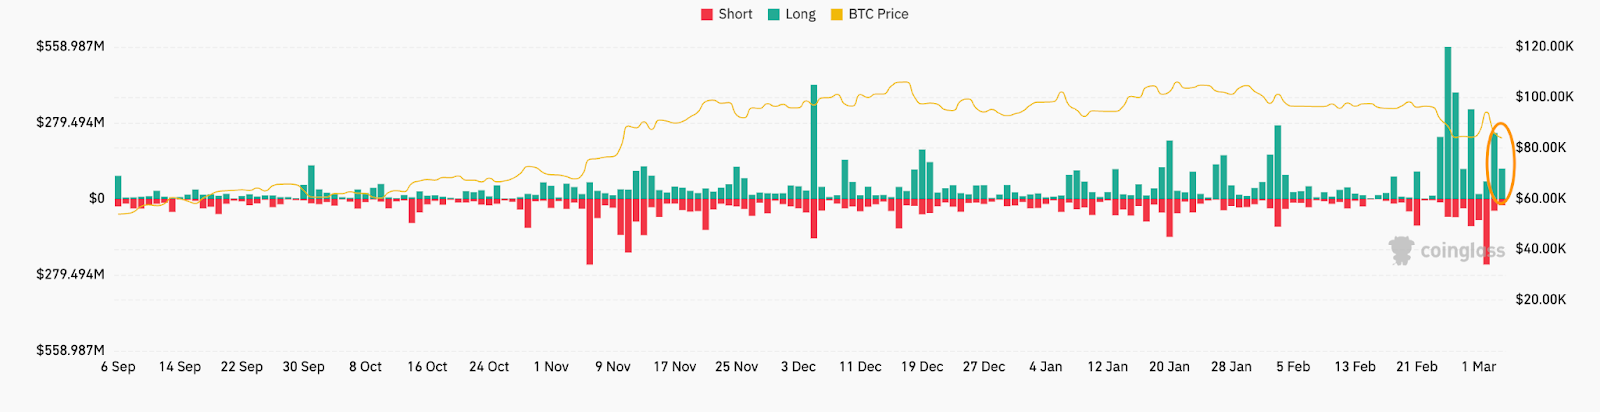Viewport: 1600px width, 412px height.
Task: Open the coinglass watermark text
Action: click(1462, 251)
